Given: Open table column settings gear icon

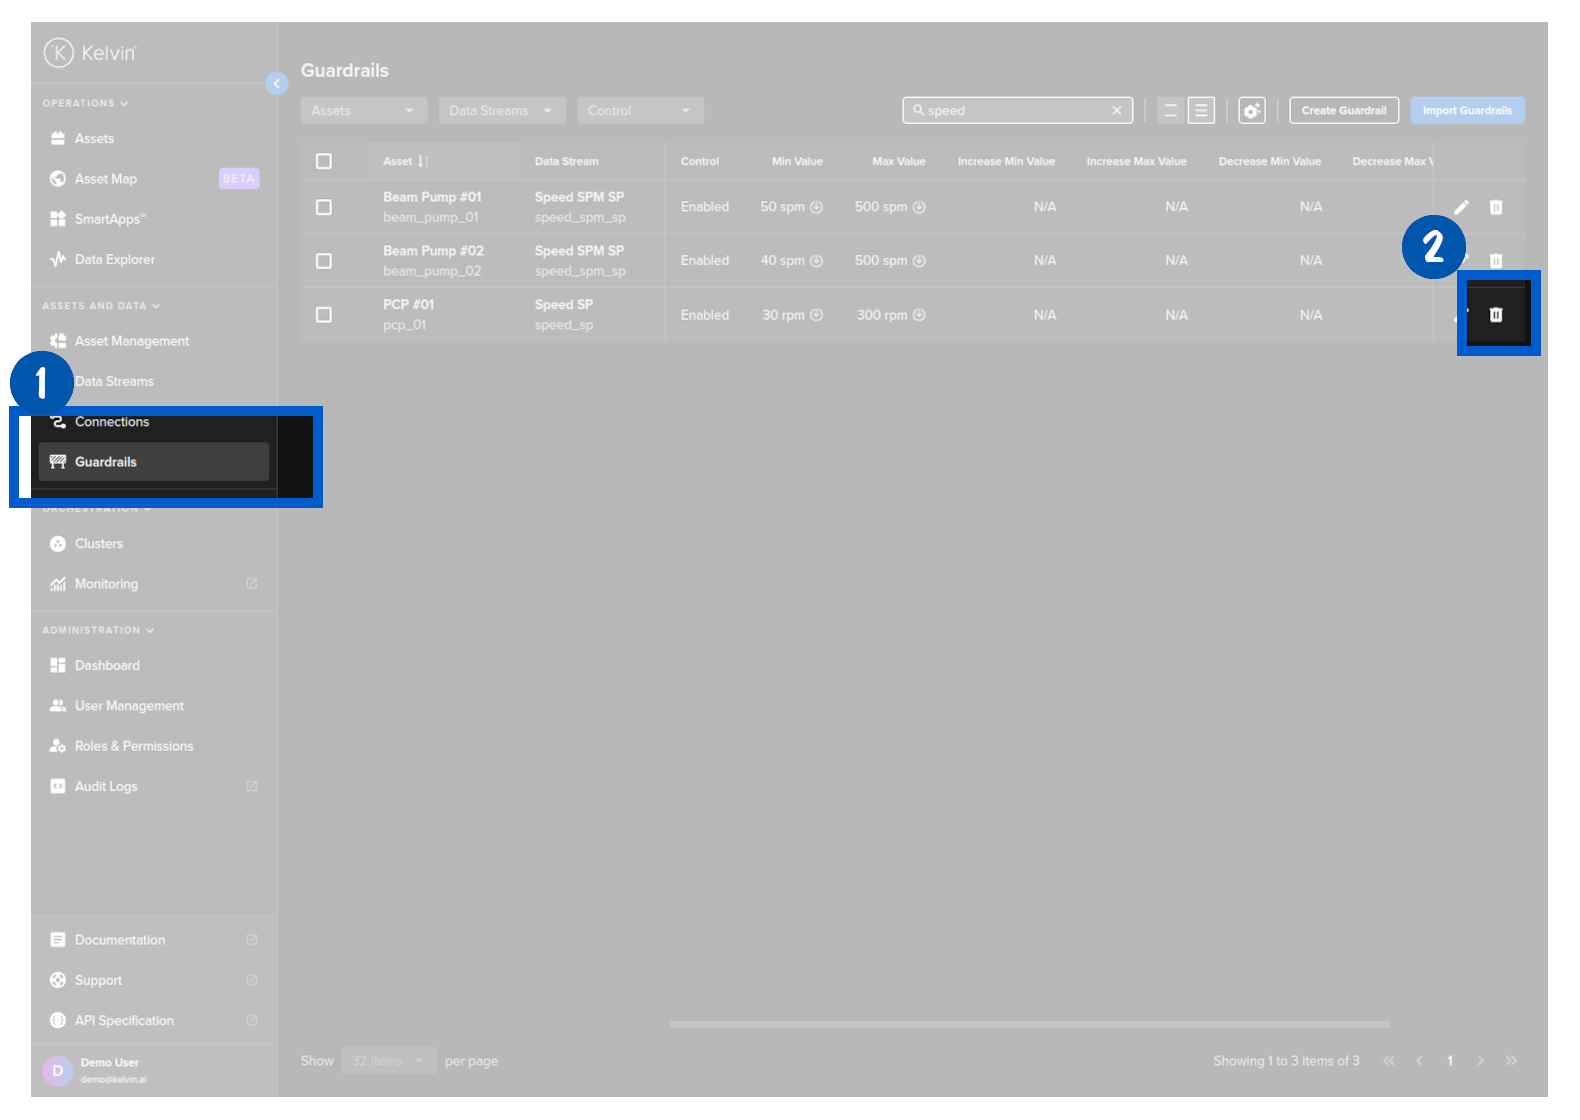Looking at the screenshot, I should [x=1251, y=111].
